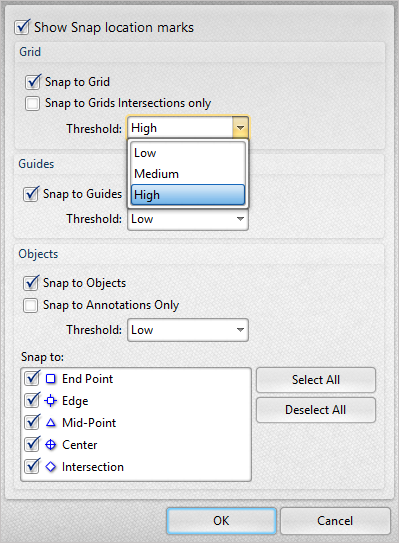This screenshot has width=399, height=543.
Task: Enable Snap to Grids Intersections only
Action: point(33,103)
